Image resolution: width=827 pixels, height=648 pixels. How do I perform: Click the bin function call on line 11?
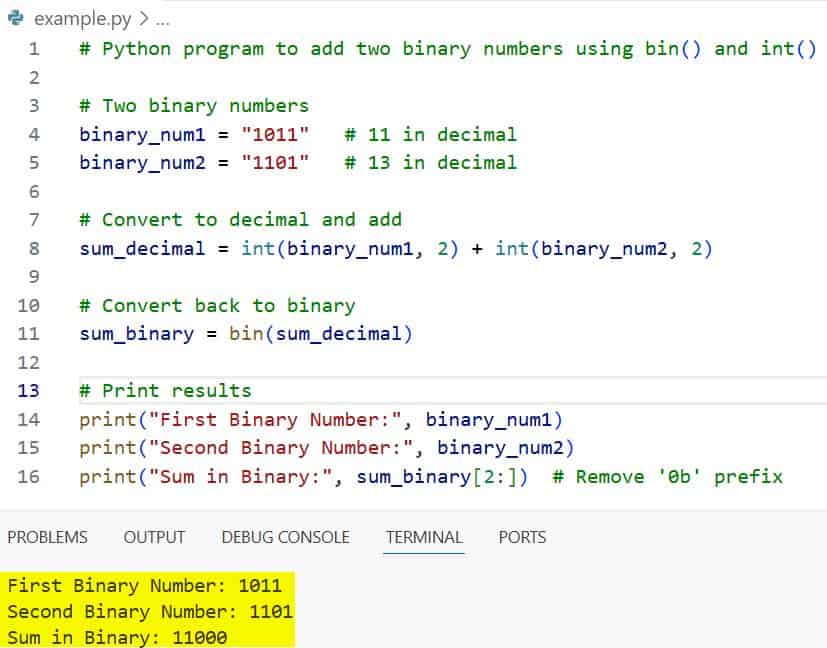click(246, 334)
